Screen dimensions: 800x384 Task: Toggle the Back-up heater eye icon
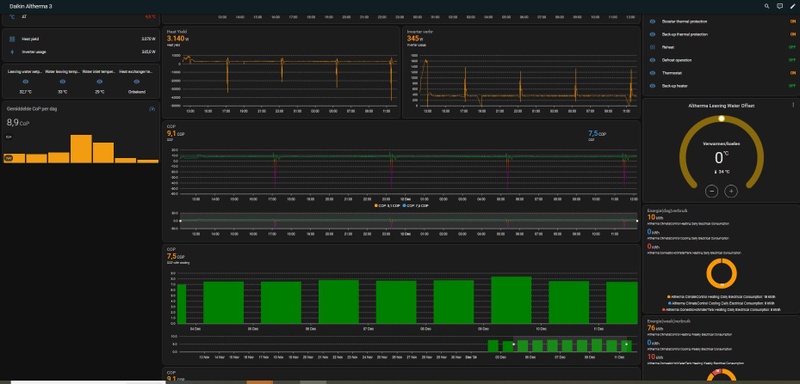point(652,86)
